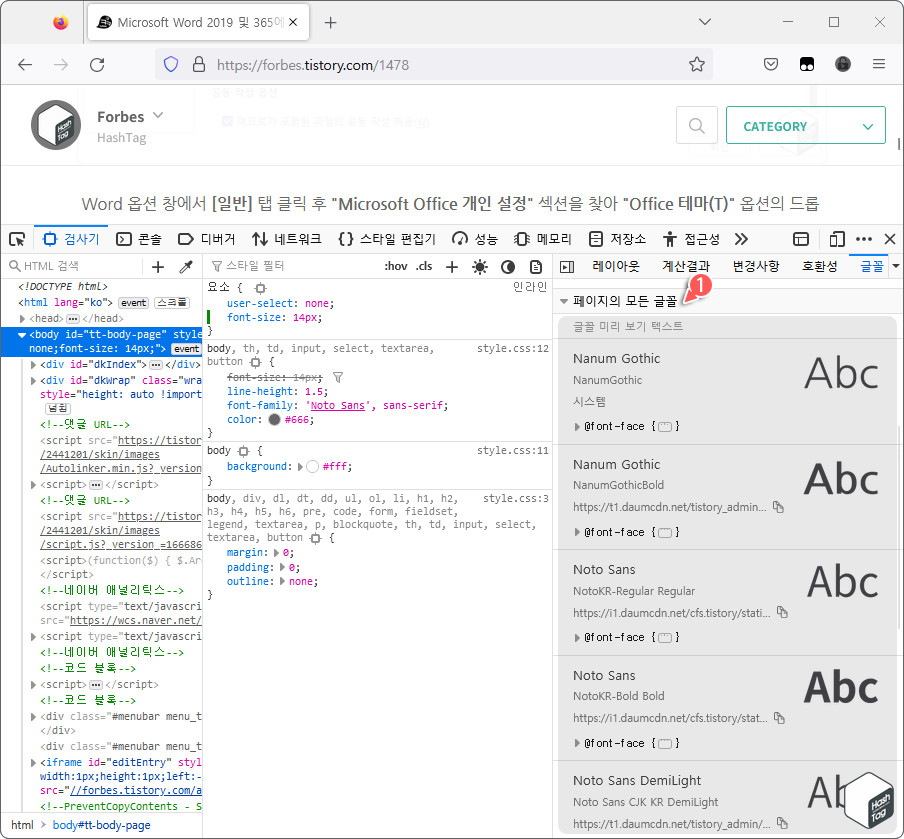Expand the head element in HTML tree
This screenshot has width=904, height=839.
coord(22,319)
